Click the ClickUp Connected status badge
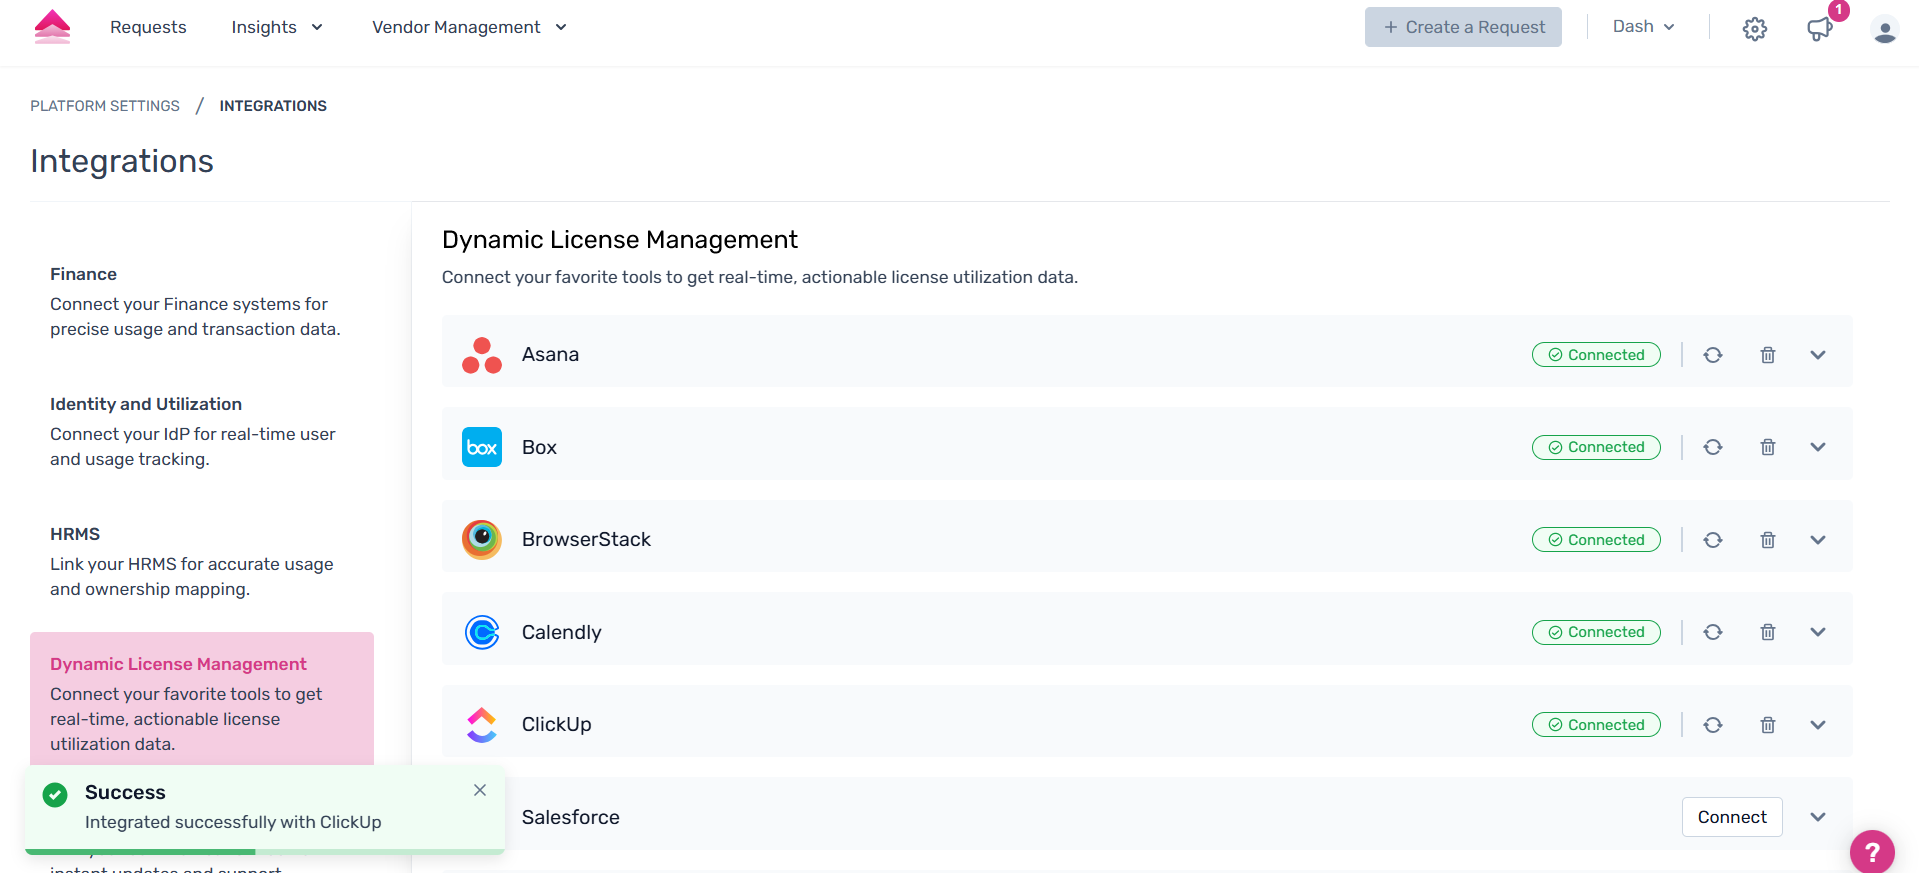The height and width of the screenshot is (873, 1919). click(1596, 725)
